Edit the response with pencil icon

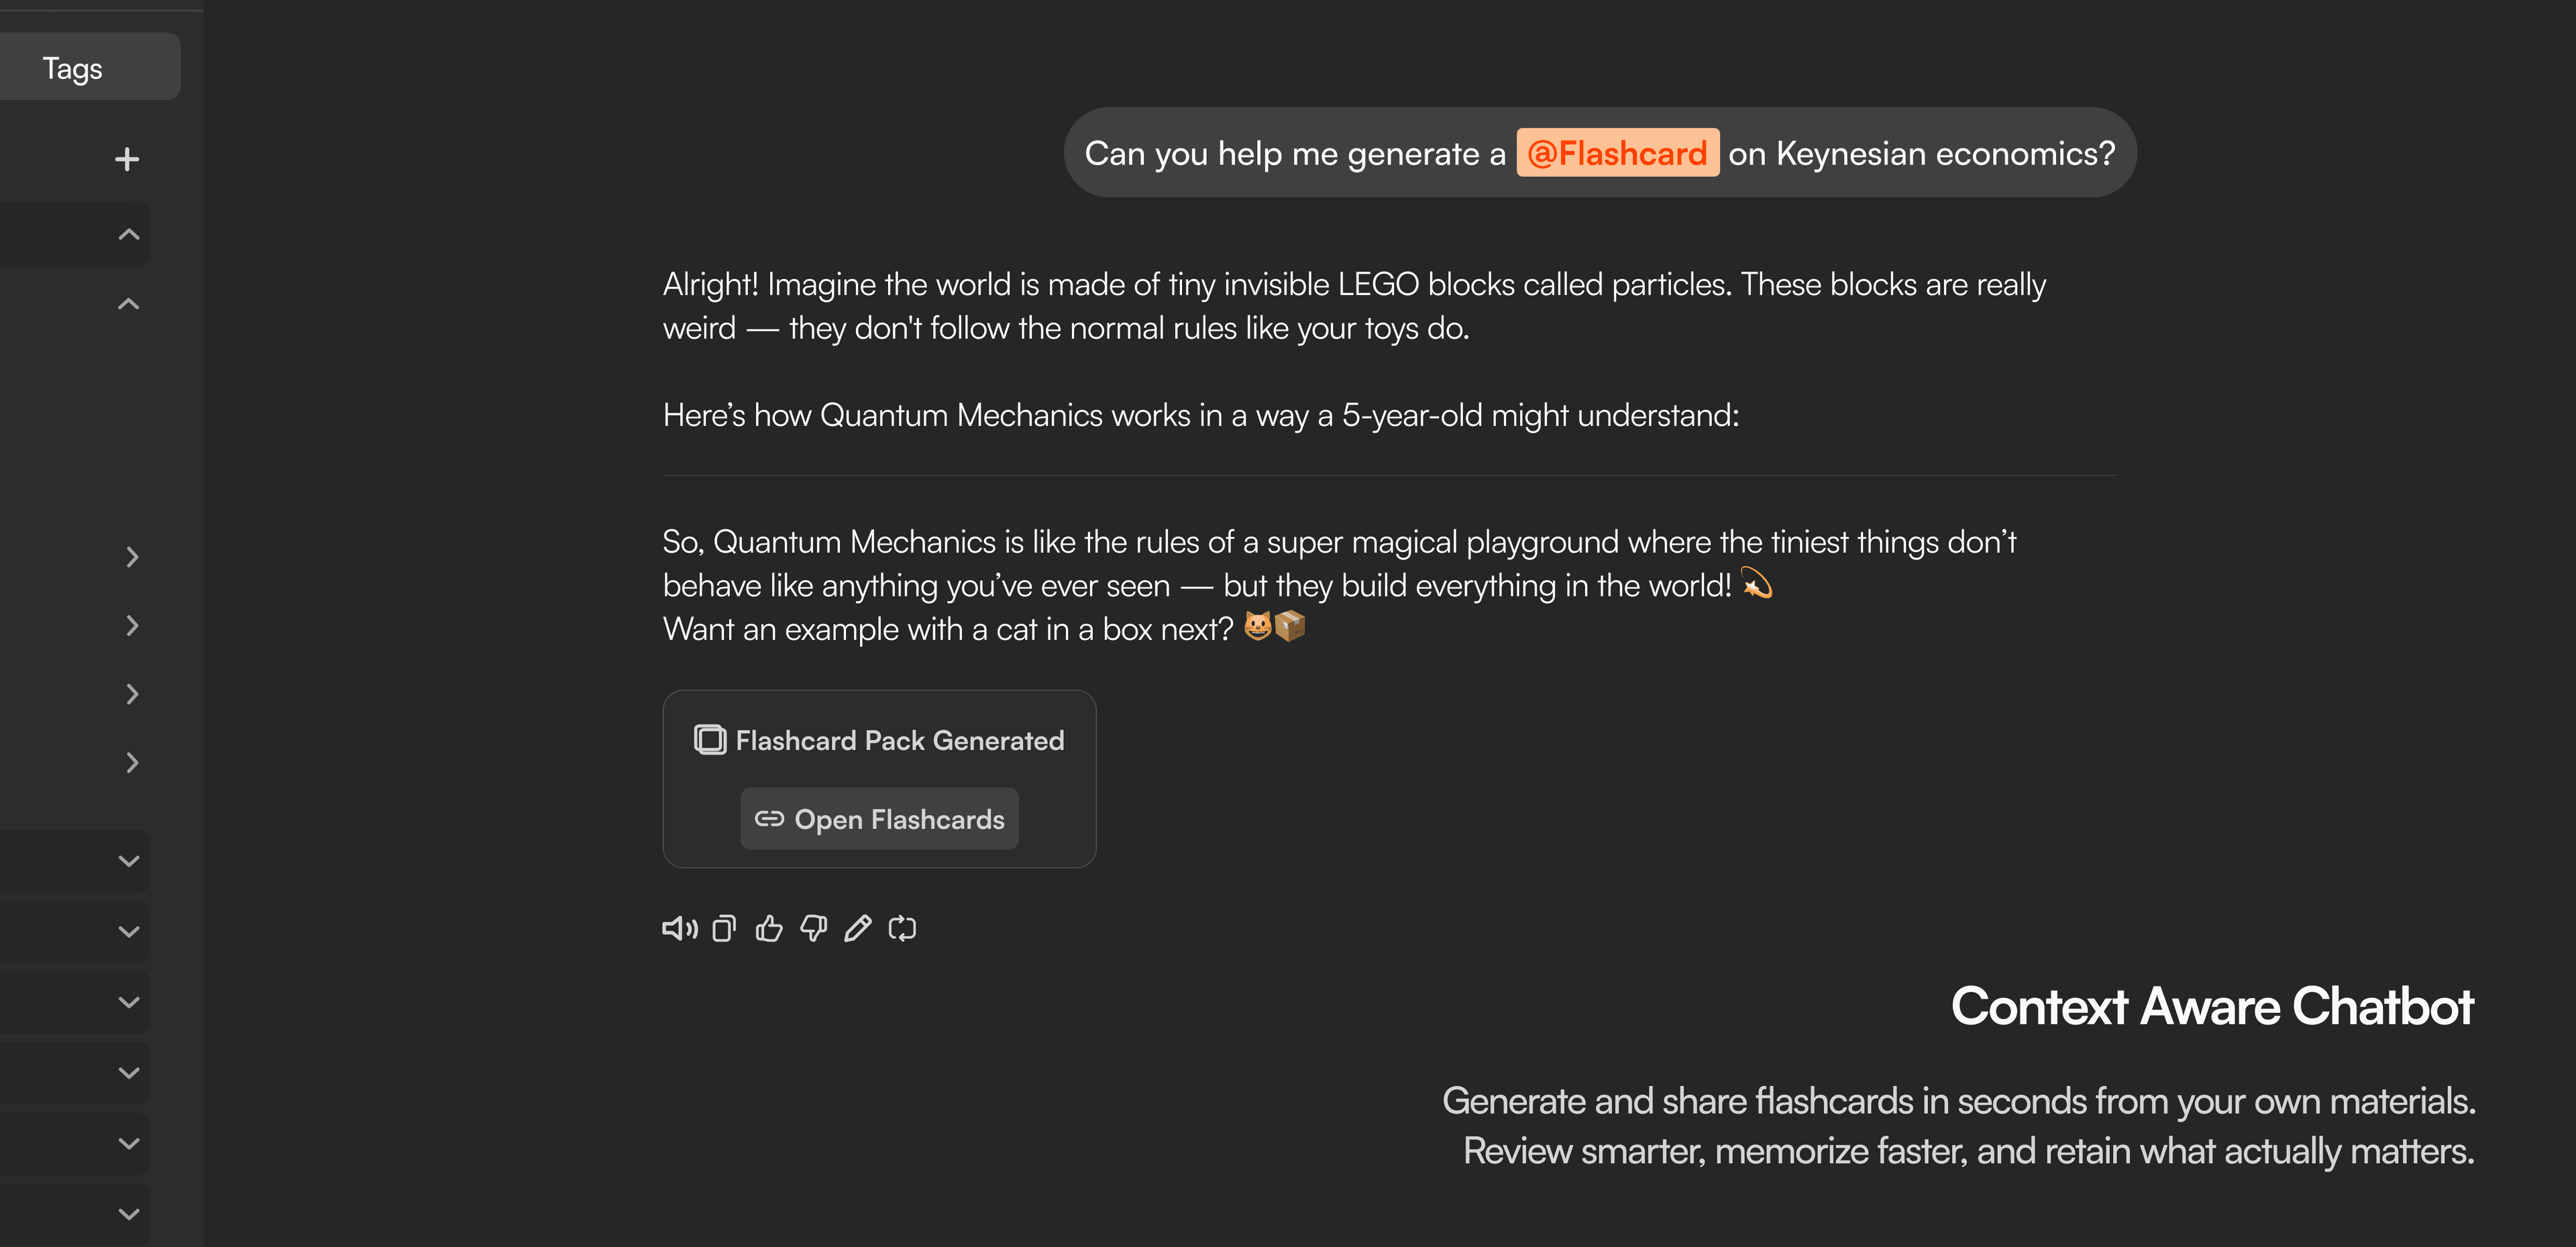tap(858, 929)
